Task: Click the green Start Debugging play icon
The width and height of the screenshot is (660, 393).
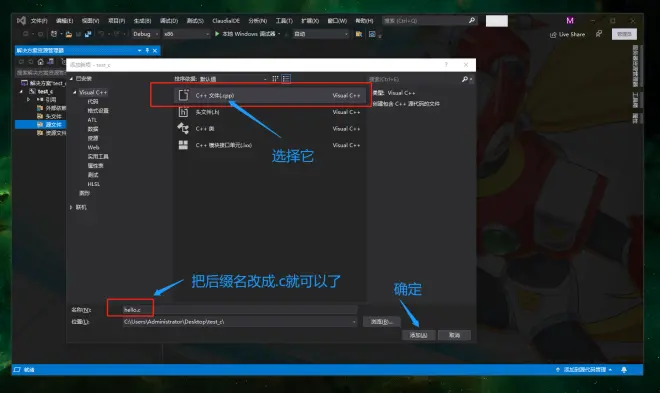Action: click(x=217, y=34)
